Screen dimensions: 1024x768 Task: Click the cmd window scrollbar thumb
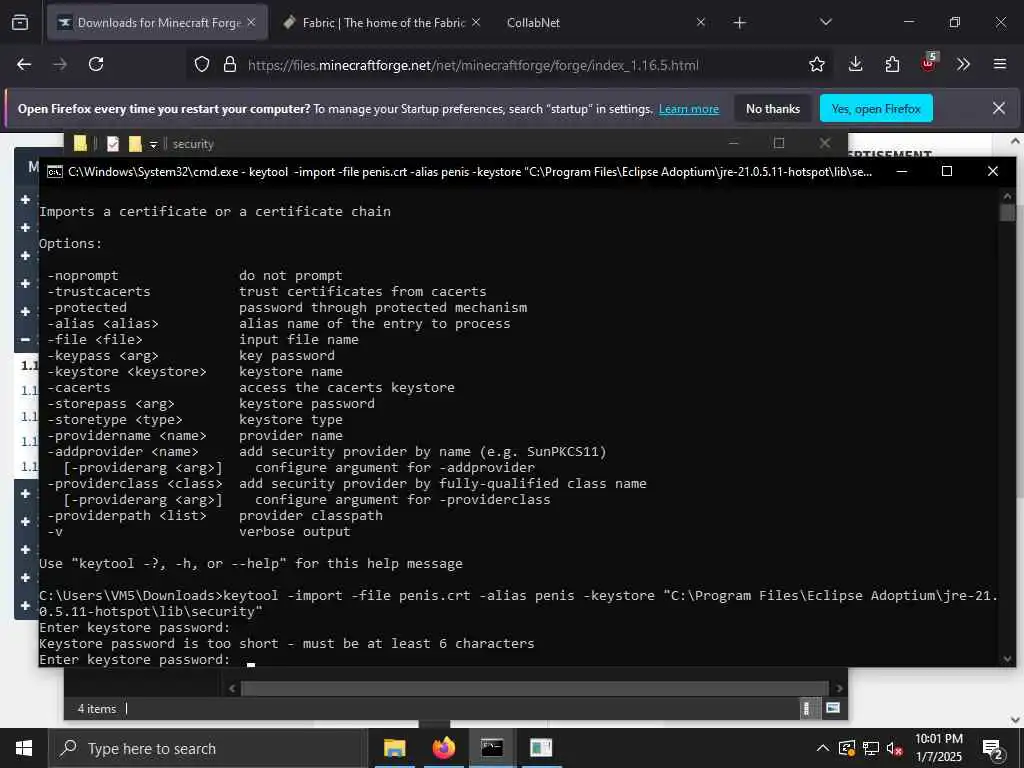[x=1007, y=212]
